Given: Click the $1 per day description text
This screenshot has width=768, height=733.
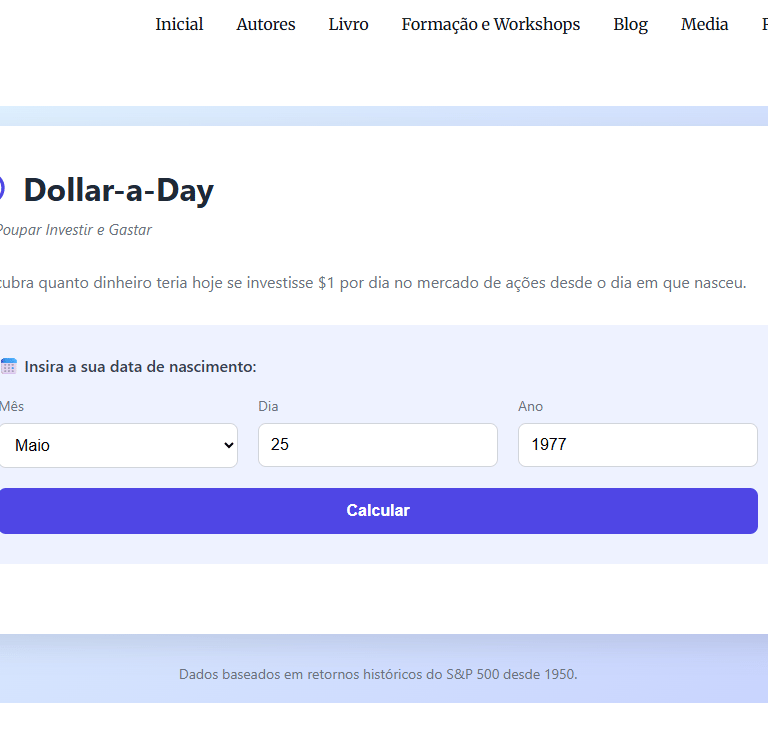Looking at the screenshot, I should point(374,283).
